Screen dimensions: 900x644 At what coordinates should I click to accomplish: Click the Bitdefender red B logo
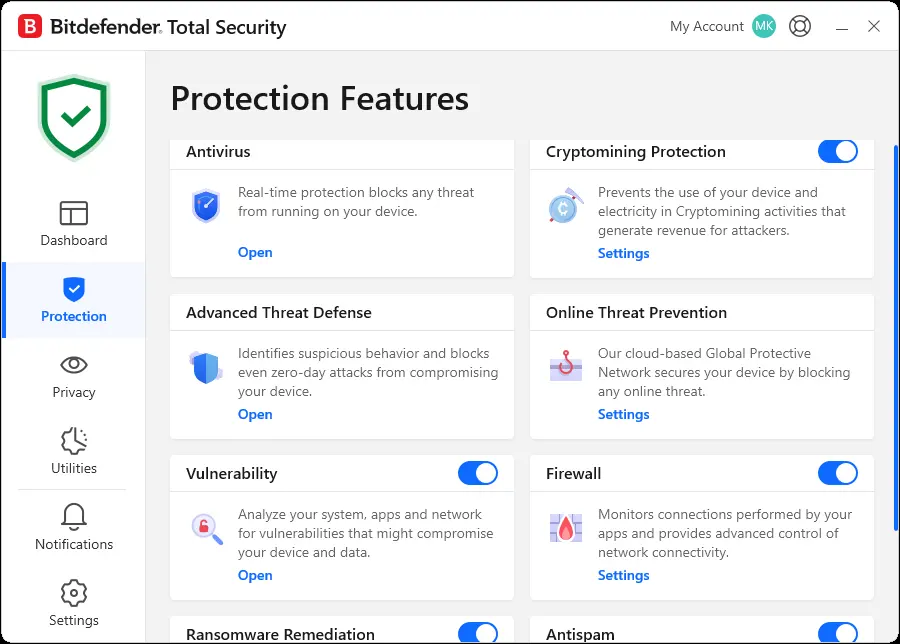pyautogui.click(x=30, y=26)
